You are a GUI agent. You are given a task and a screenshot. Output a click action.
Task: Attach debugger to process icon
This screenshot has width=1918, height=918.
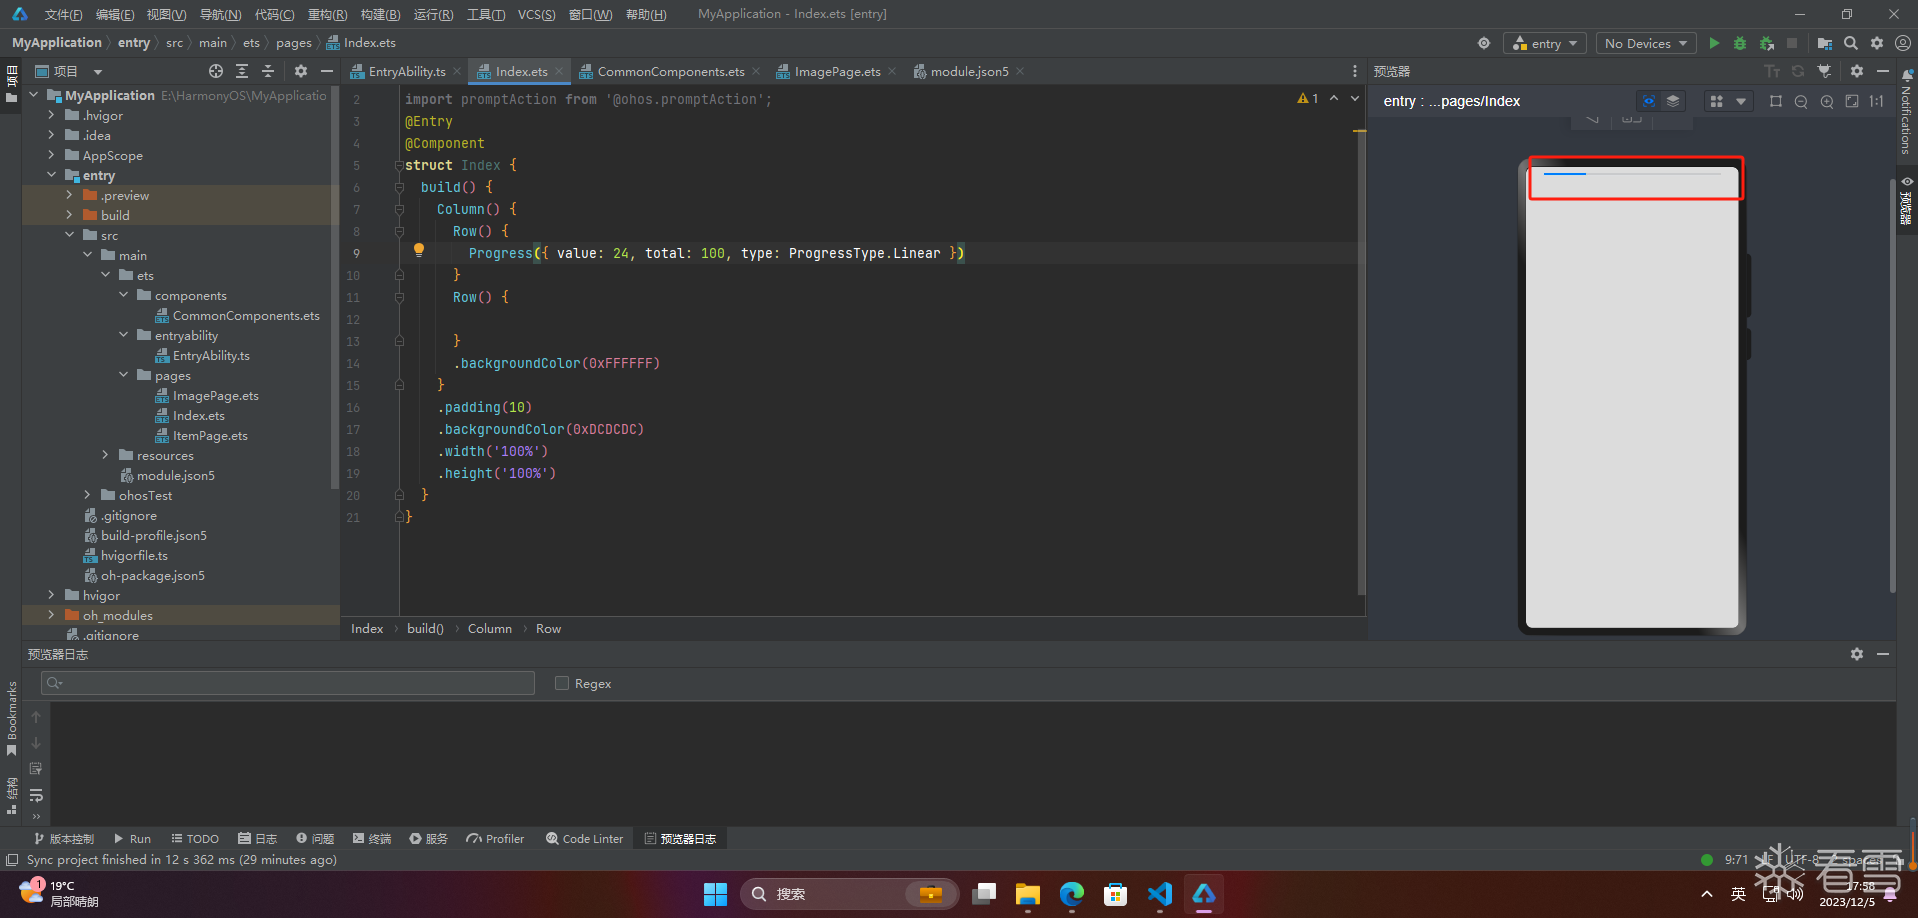coord(1767,43)
